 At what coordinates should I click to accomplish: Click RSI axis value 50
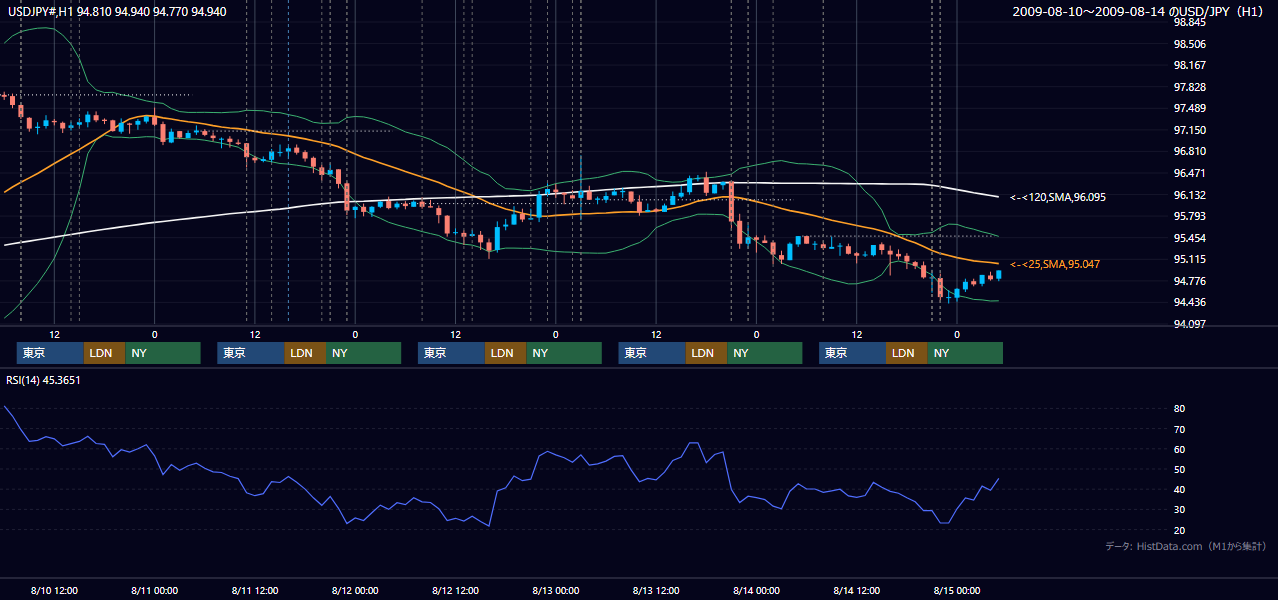click(1180, 469)
